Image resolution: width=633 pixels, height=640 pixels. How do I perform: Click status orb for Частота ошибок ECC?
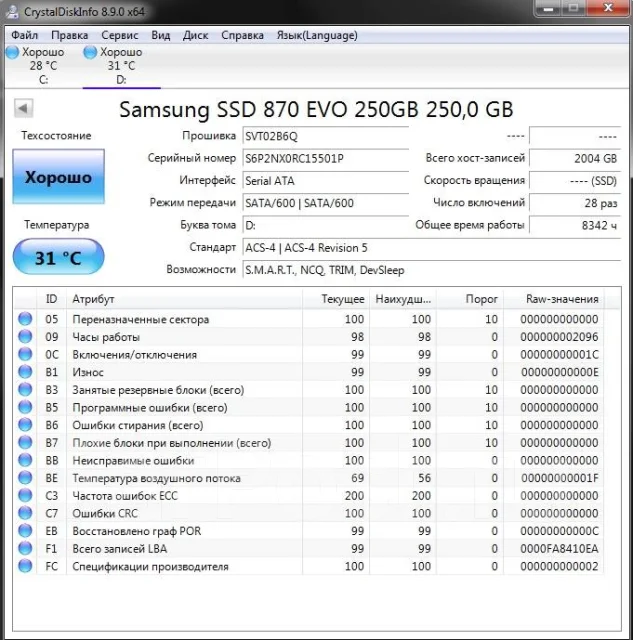pyautogui.click(x=25, y=495)
